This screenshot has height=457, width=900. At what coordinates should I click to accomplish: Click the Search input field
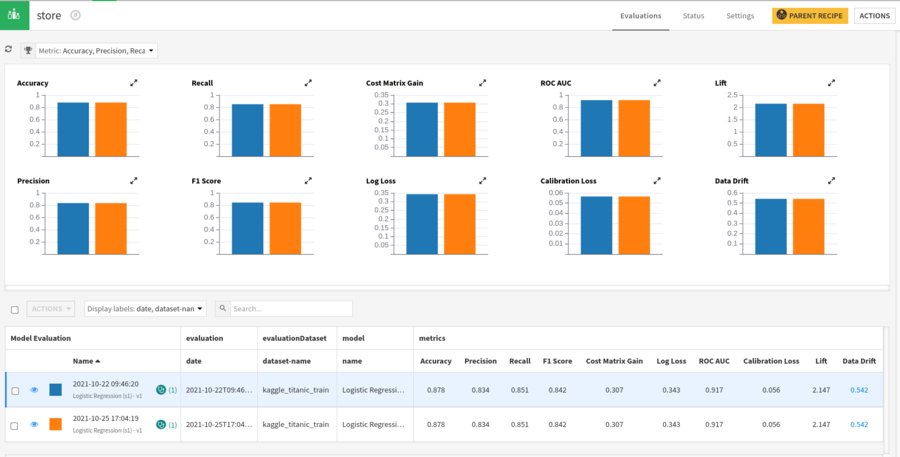292,308
